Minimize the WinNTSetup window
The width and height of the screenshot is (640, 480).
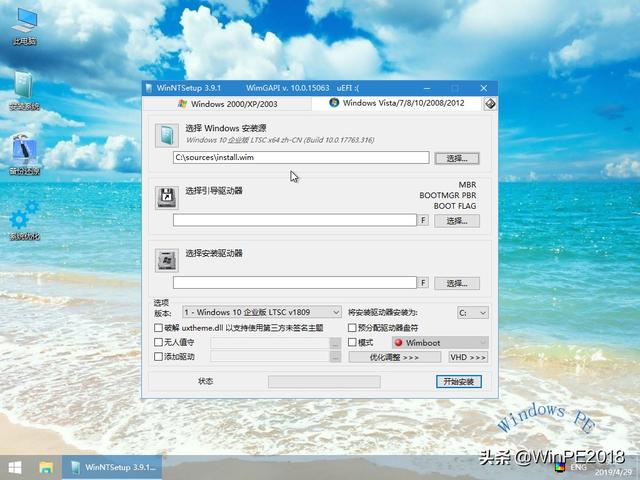427,88
